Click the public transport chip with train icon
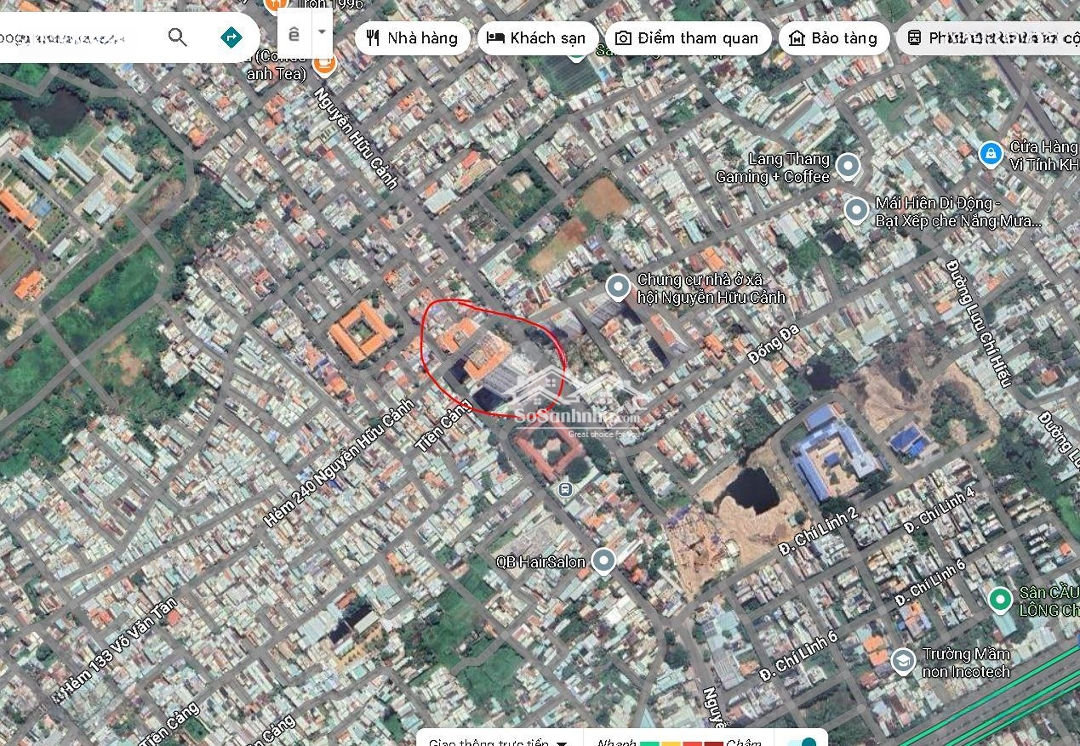 click(990, 38)
